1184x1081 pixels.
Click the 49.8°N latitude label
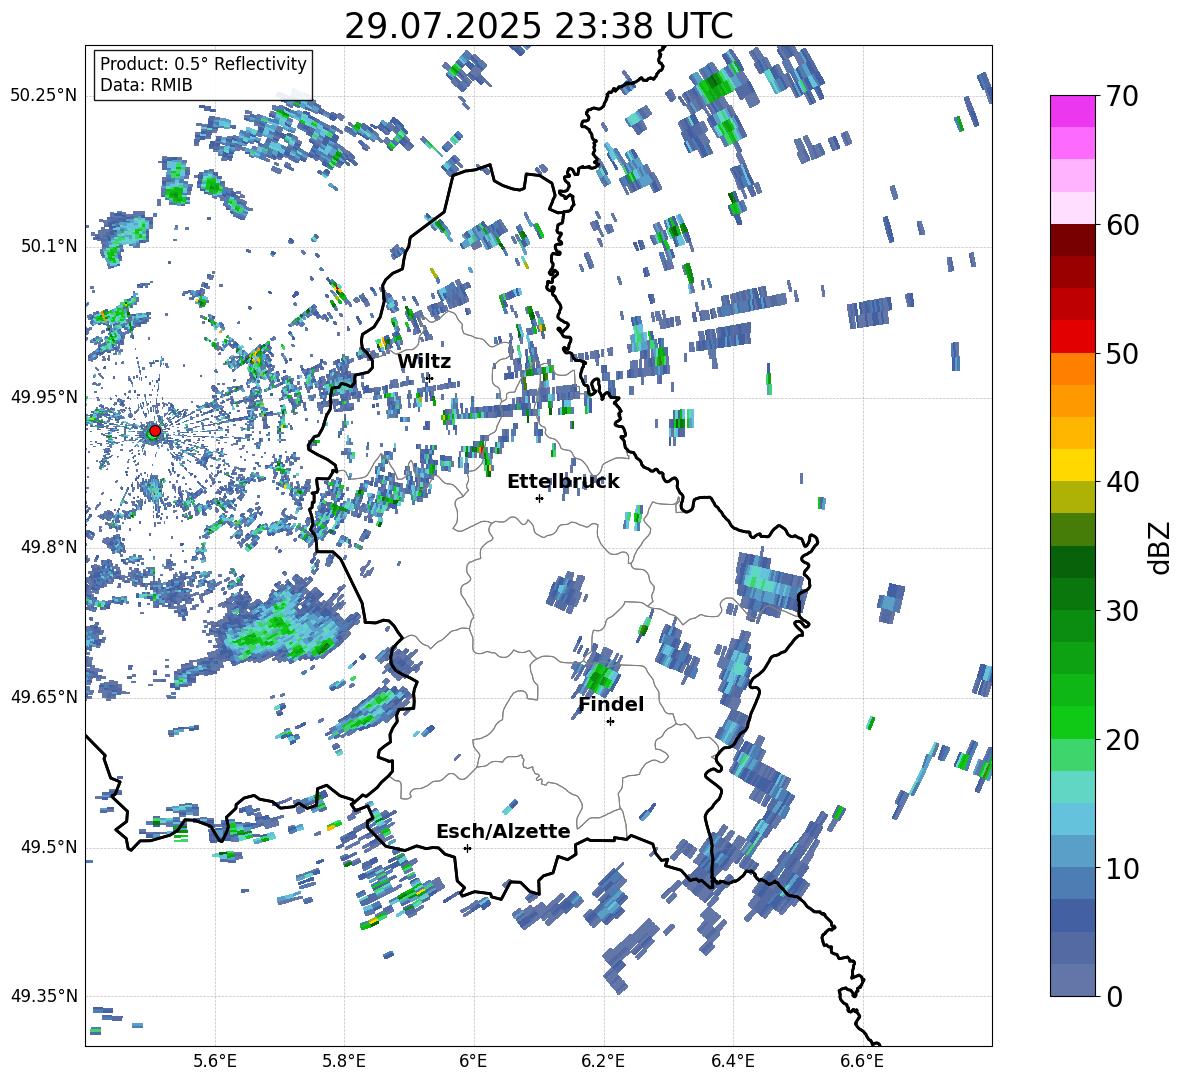pos(48,547)
